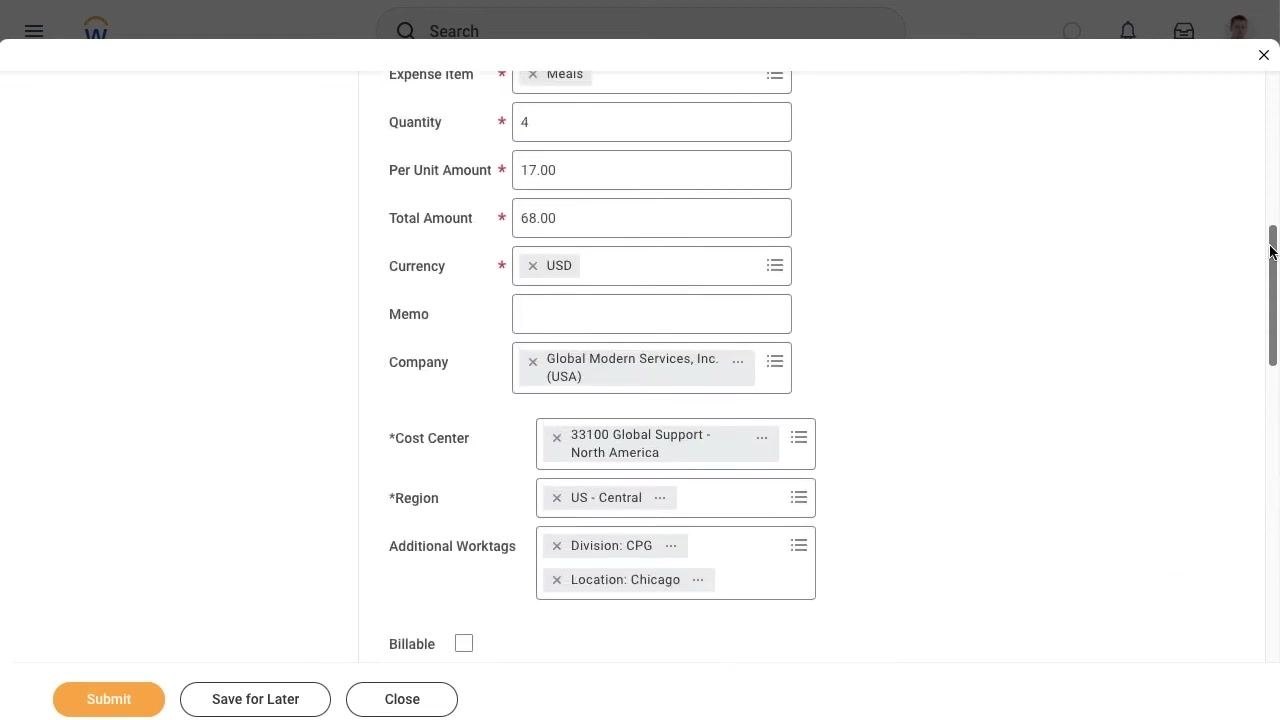Click the Save for Later button

click(255, 699)
